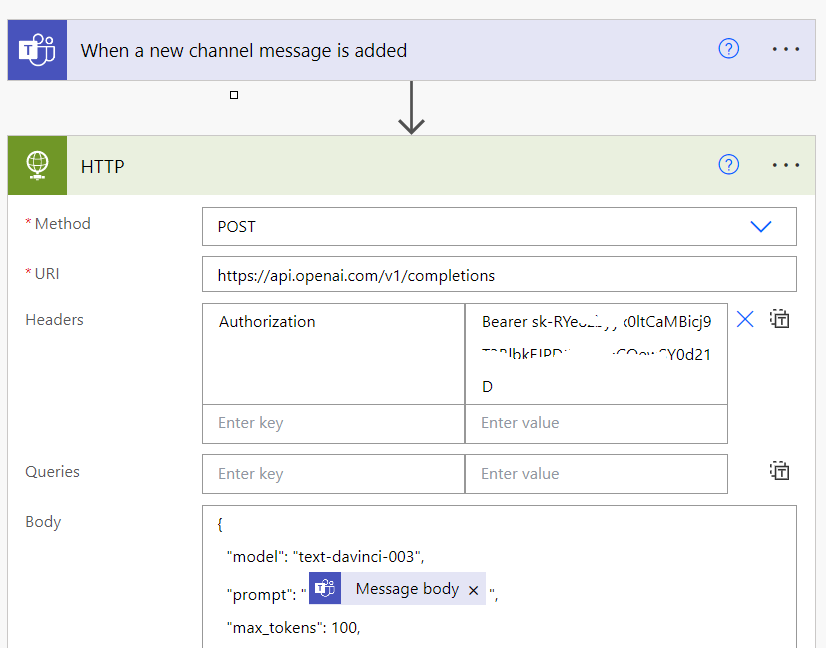Viewport: 826px width, 648px height.
Task: Click the empty Headers key field
Action: (330, 422)
